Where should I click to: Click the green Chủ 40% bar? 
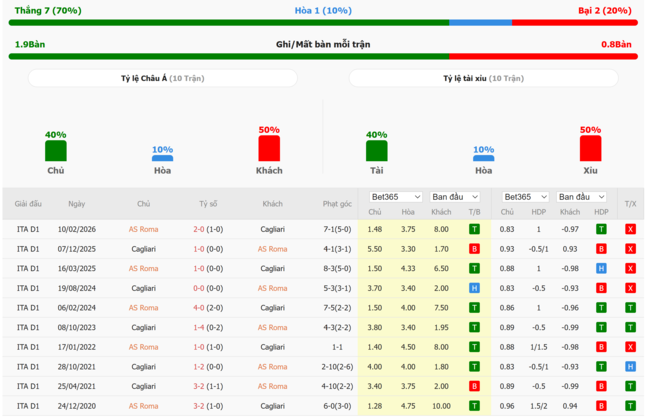tap(56, 151)
